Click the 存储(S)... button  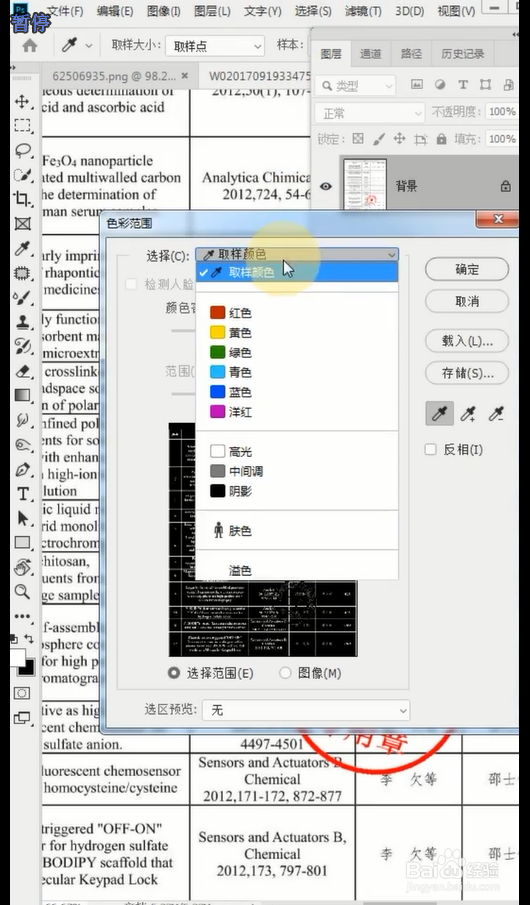pos(467,373)
